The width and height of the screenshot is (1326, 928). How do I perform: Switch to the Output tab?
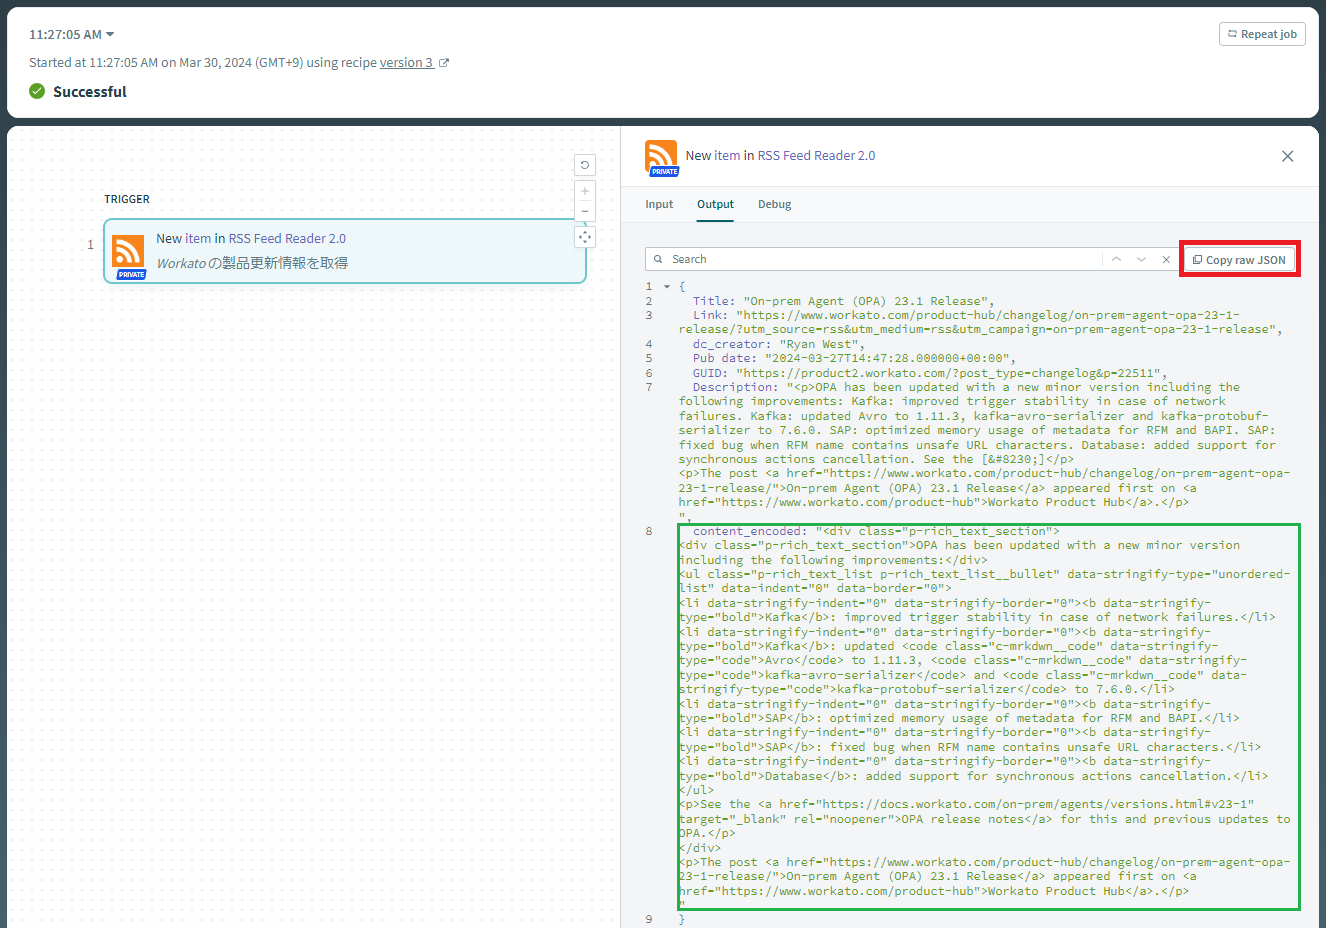click(715, 204)
